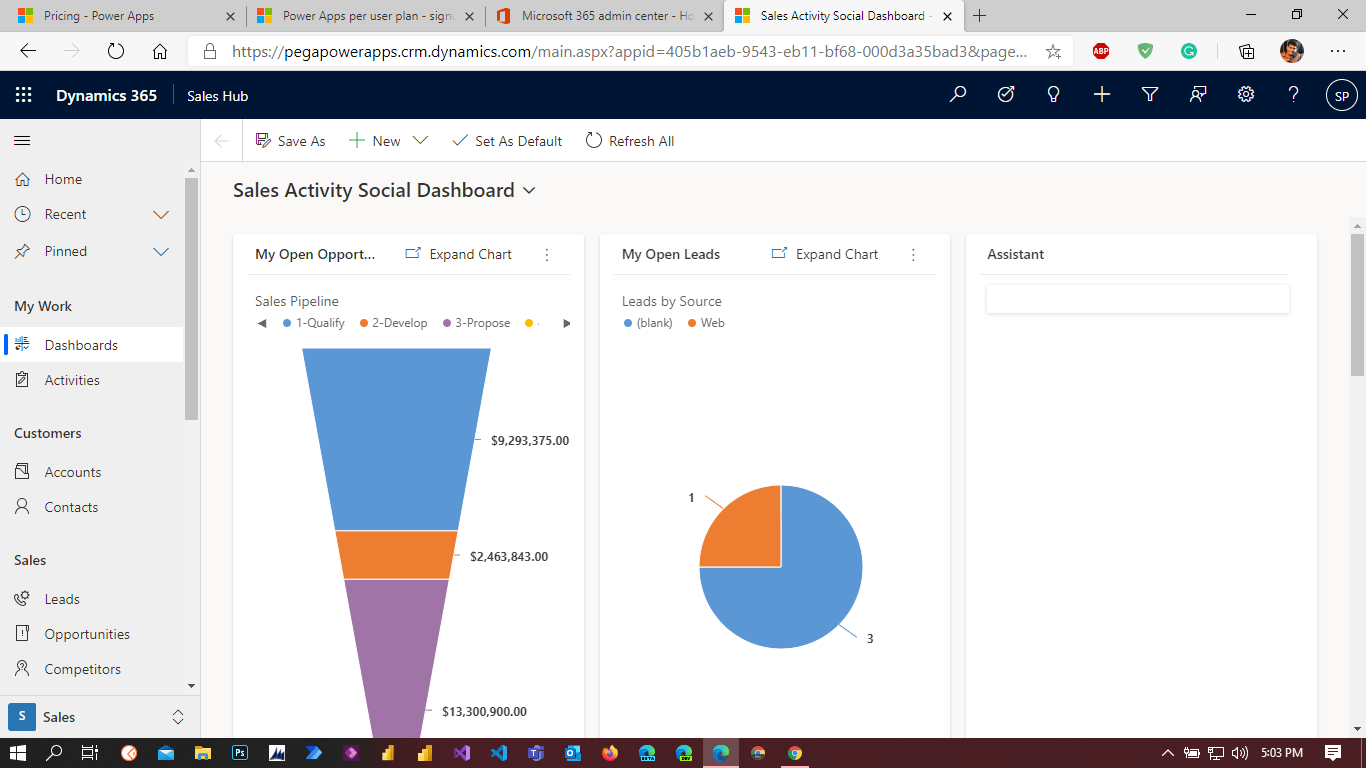
Task: Click the search magnifier in Dynamics header
Action: pyautogui.click(x=958, y=94)
